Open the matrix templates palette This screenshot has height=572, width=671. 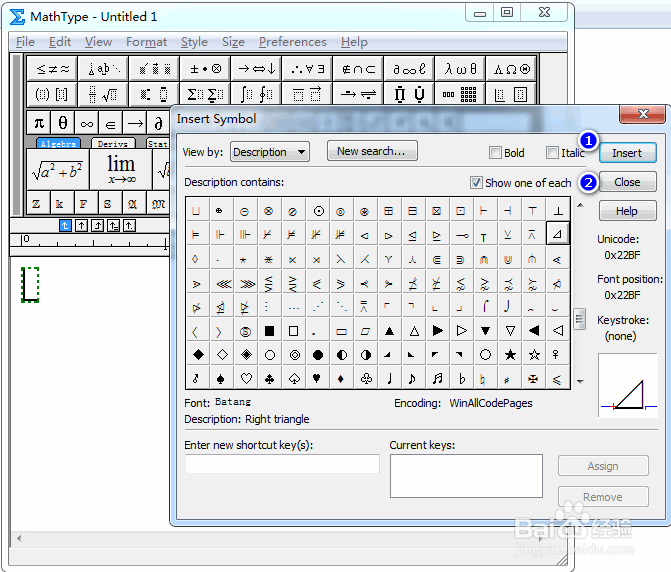pyautogui.click(x=460, y=94)
